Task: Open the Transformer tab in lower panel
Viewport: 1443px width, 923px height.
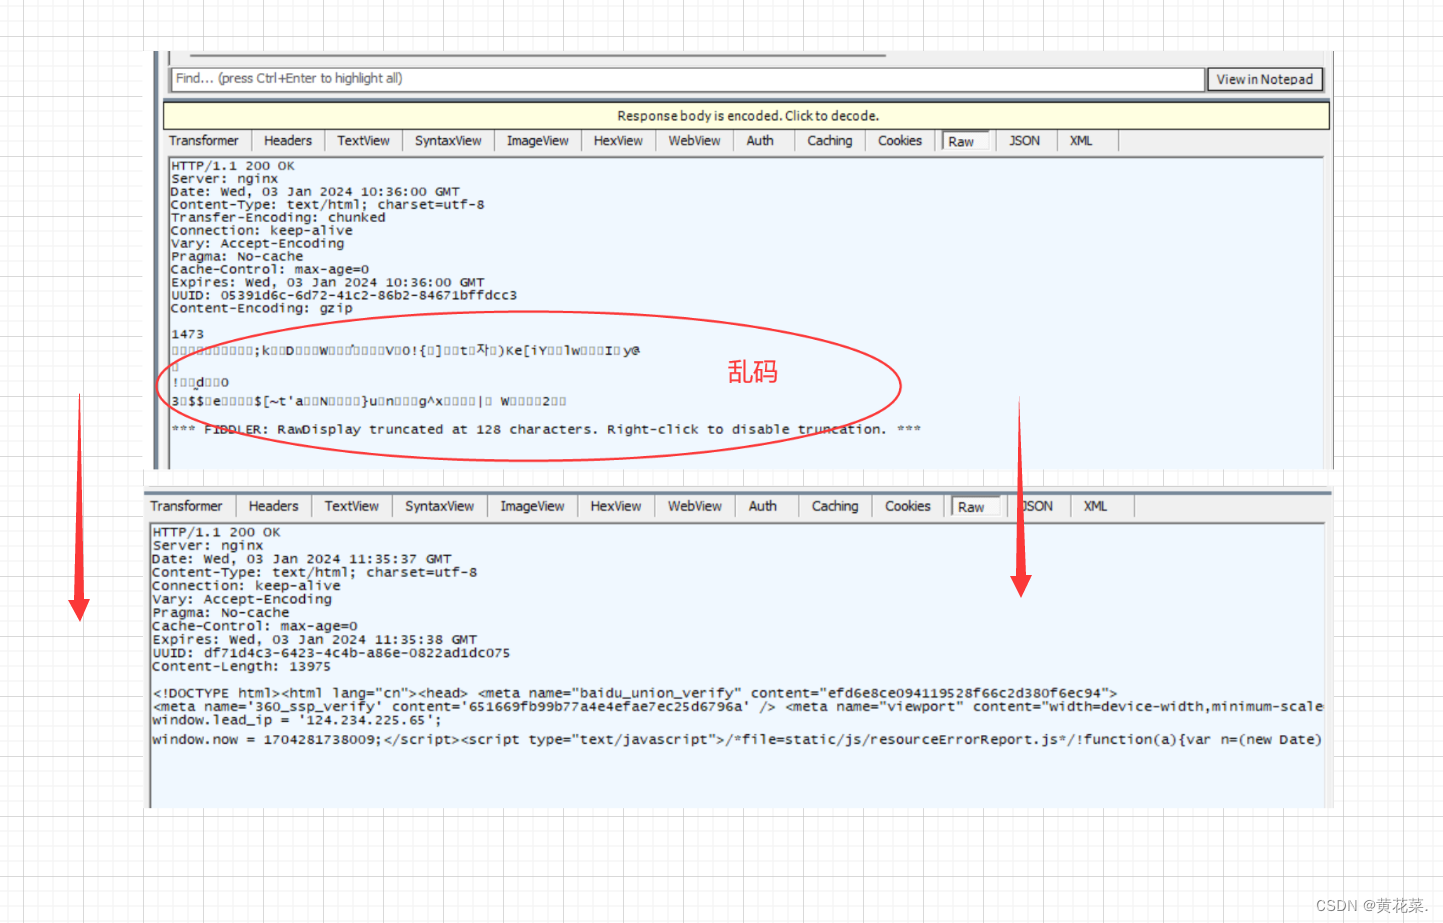Action: [x=186, y=506]
